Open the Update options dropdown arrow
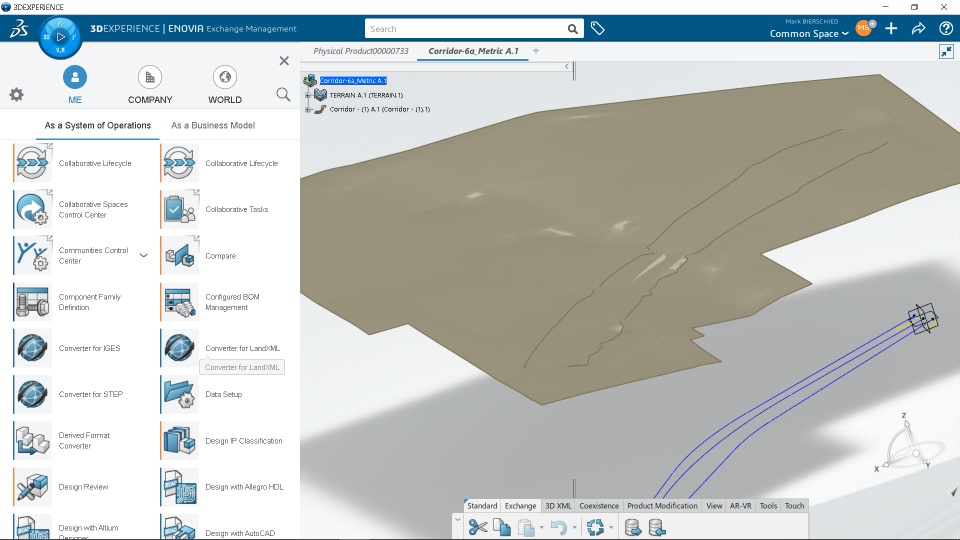This screenshot has width=960, height=540. coord(610,527)
